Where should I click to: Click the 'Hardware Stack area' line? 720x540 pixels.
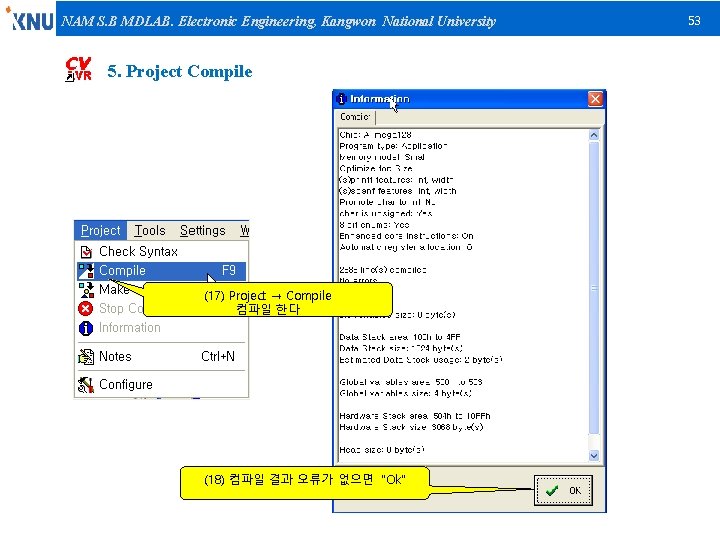pos(415,416)
